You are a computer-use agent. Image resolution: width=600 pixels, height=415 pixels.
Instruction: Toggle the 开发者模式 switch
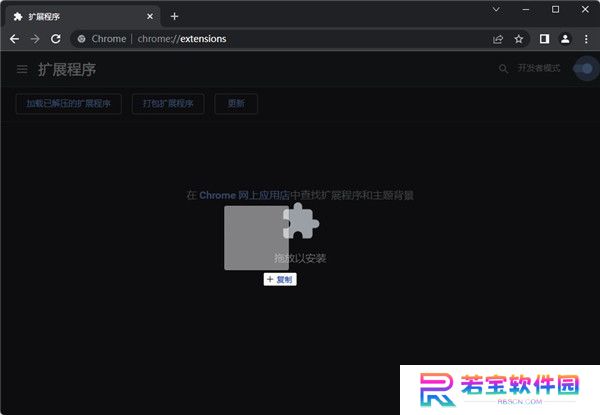[x=583, y=68]
